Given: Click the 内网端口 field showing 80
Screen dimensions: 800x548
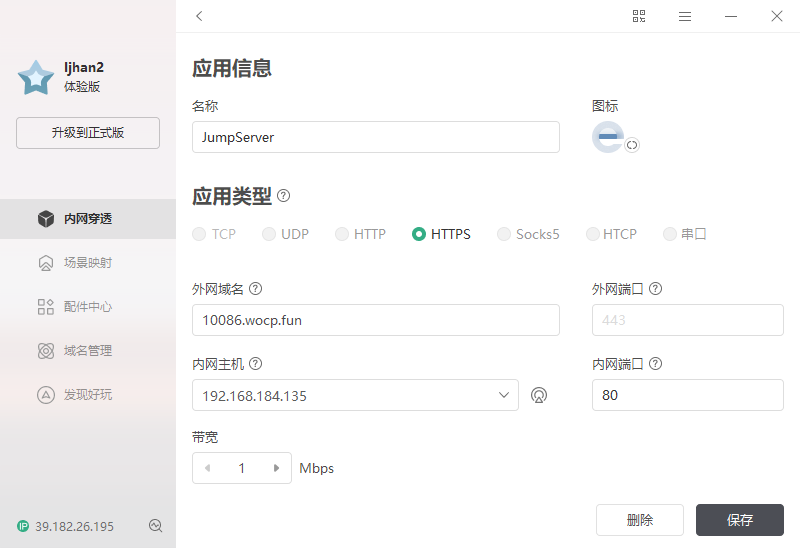Looking at the screenshot, I should pos(688,395).
